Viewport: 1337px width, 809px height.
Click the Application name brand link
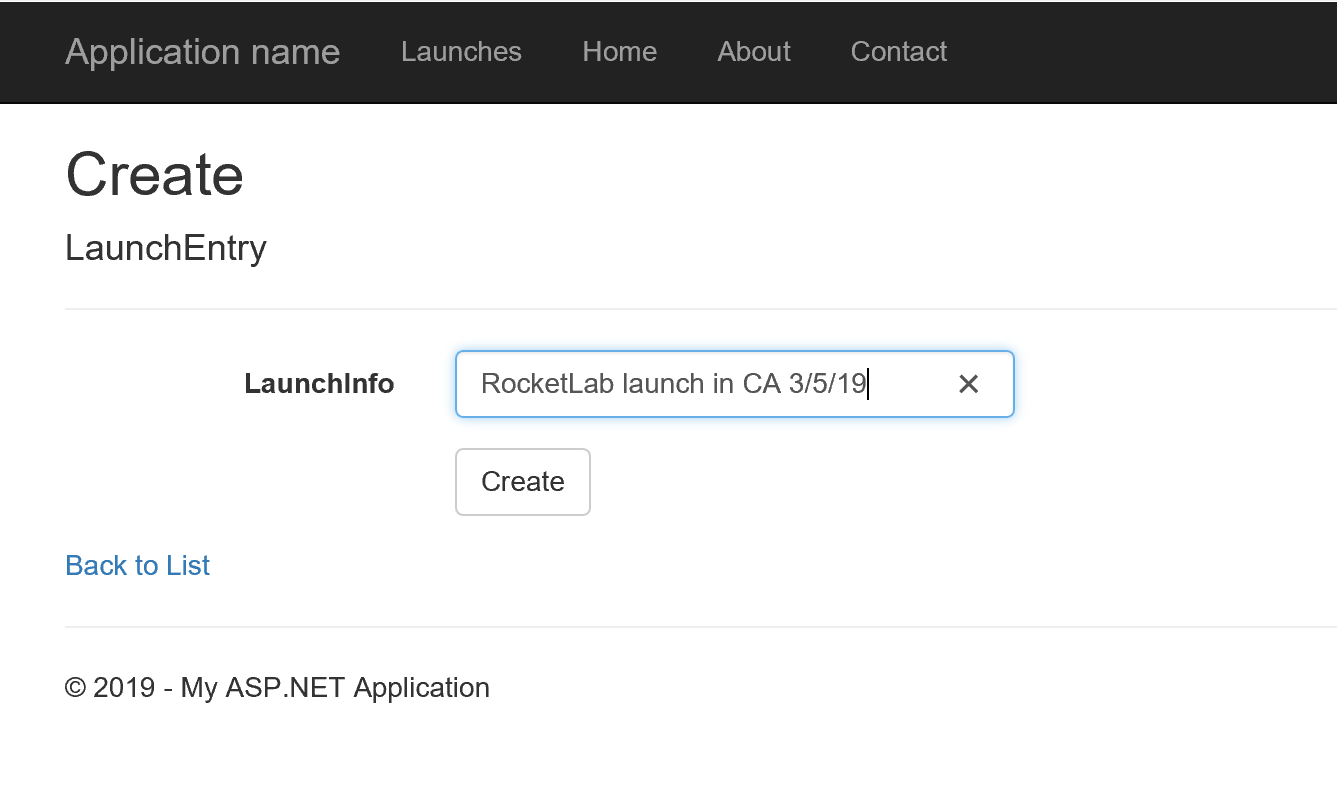click(202, 52)
